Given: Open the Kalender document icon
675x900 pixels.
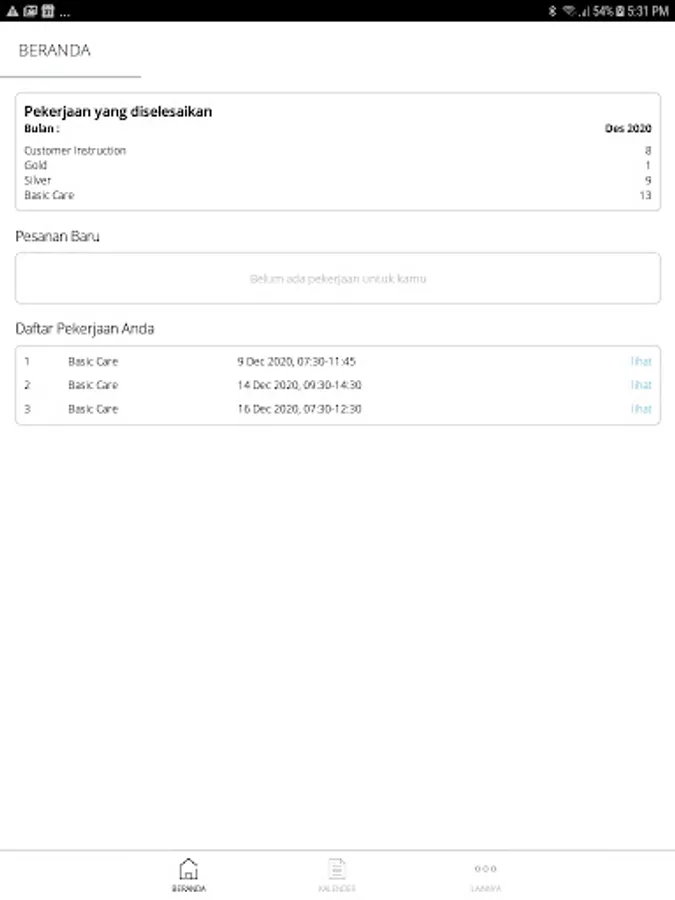Looking at the screenshot, I should 337,869.
